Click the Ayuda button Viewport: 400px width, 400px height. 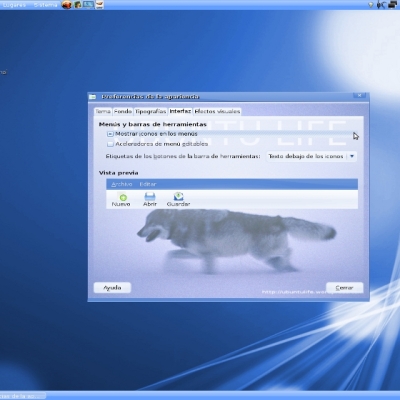(112, 288)
